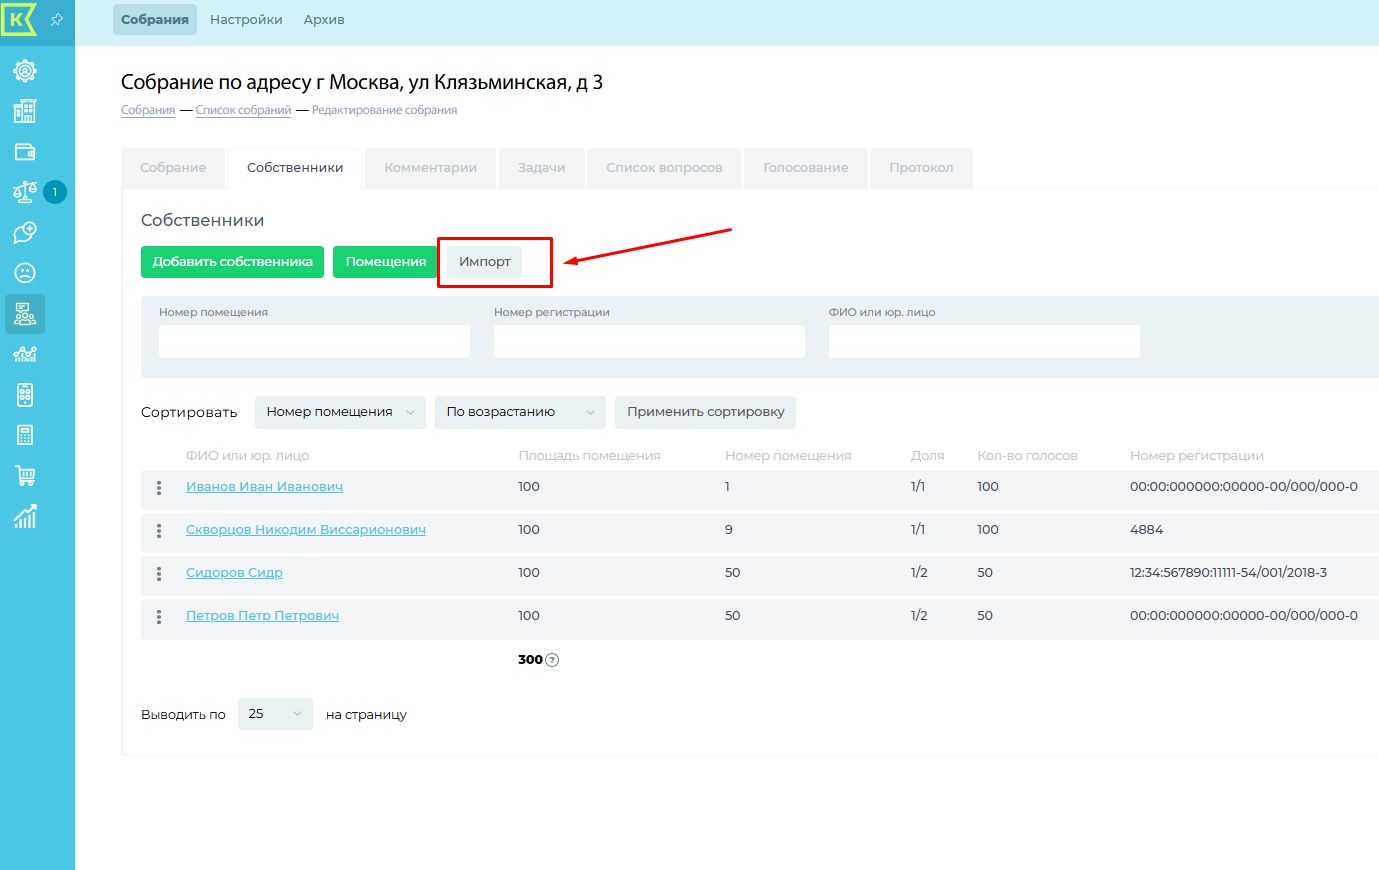Screen dimensions: 1379x870
Task: Expand the По возрастанию order dropdown
Action: (x=520, y=412)
